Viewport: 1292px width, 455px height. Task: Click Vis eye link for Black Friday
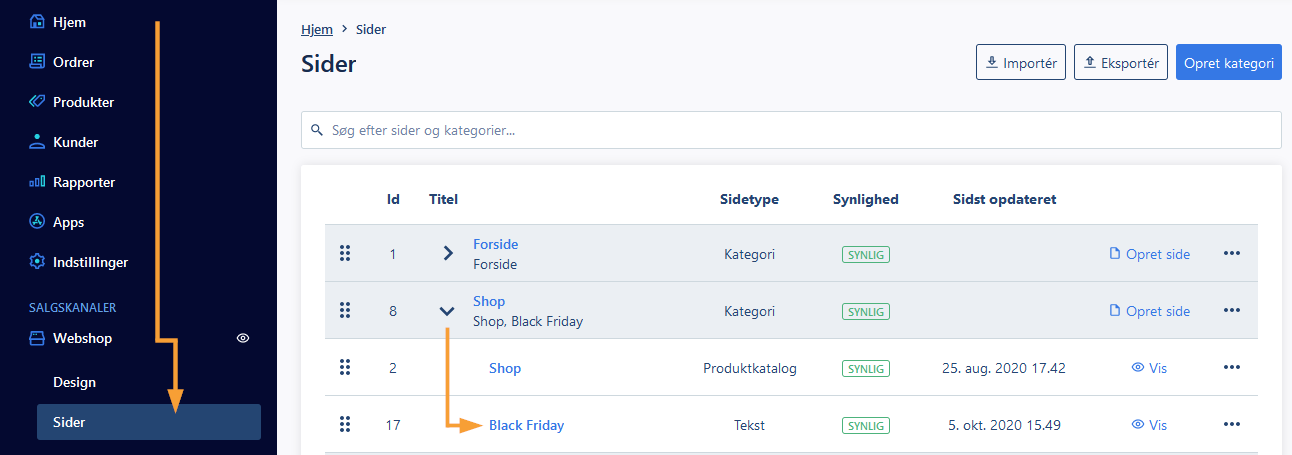click(x=1149, y=425)
